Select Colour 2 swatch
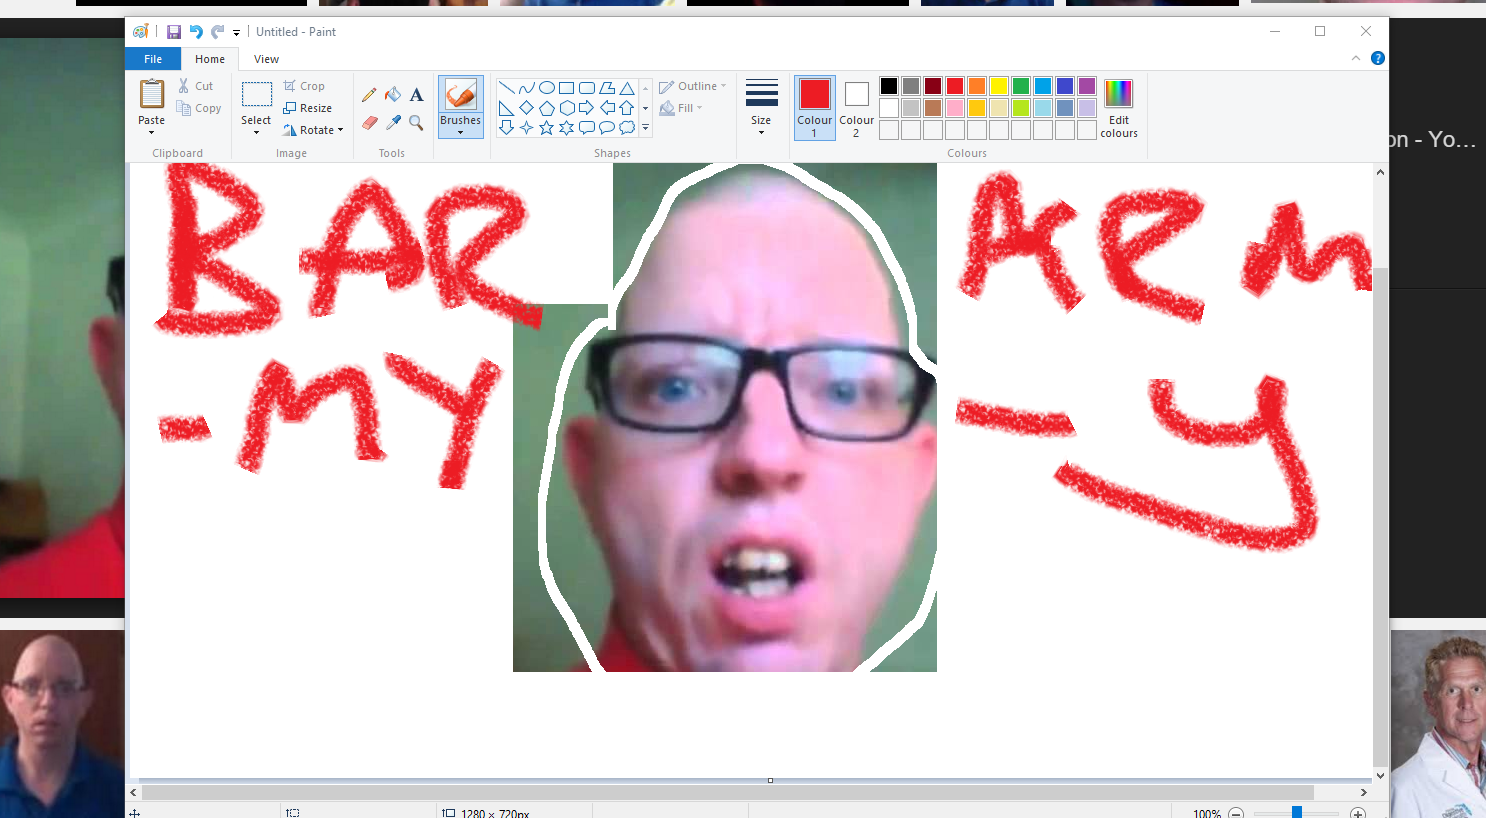Screen dimensions: 1486x818 856,107
